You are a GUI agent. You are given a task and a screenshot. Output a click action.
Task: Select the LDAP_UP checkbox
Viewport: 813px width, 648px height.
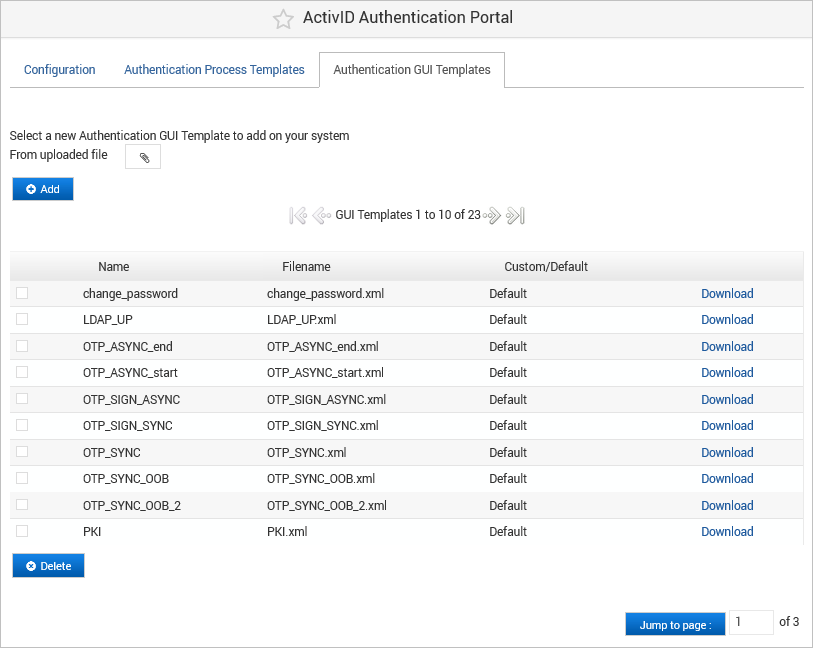click(21, 319)
